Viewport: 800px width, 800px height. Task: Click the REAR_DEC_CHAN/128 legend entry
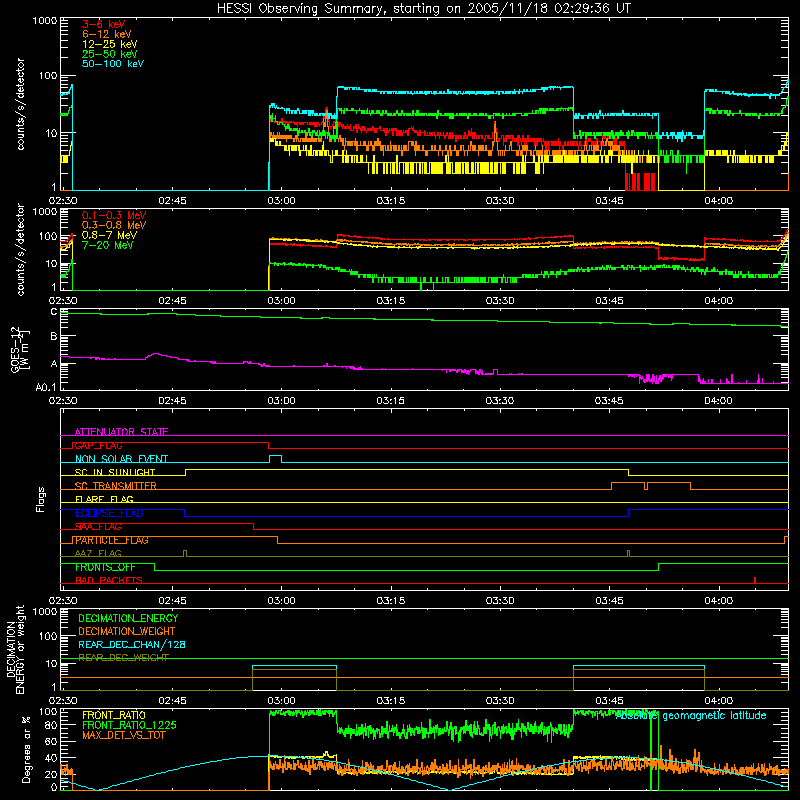coord(132,644)
